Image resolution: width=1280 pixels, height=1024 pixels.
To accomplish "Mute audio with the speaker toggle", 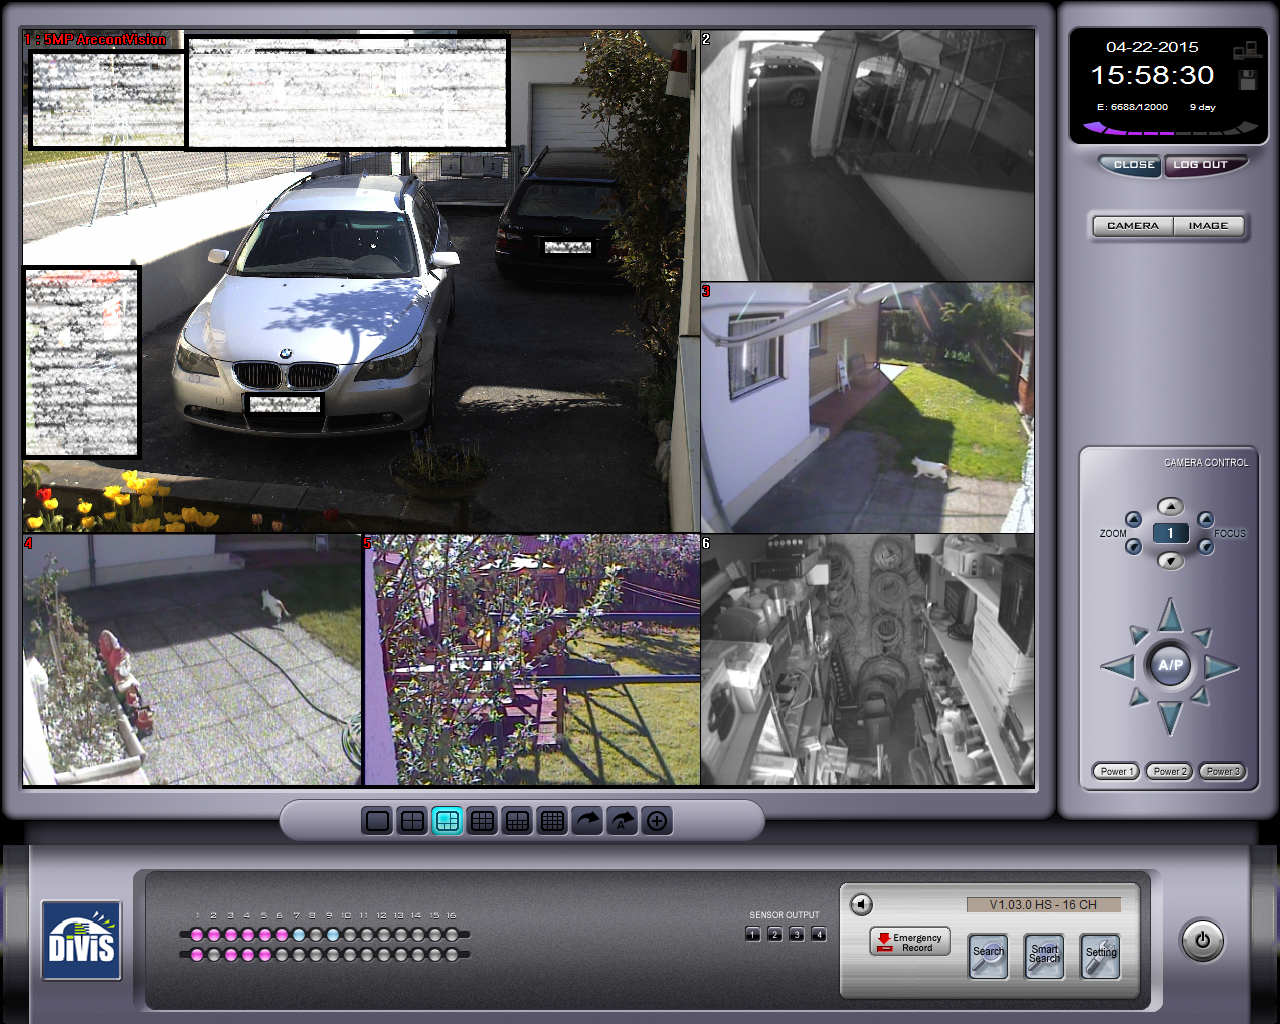I will (x=862, y=902).
